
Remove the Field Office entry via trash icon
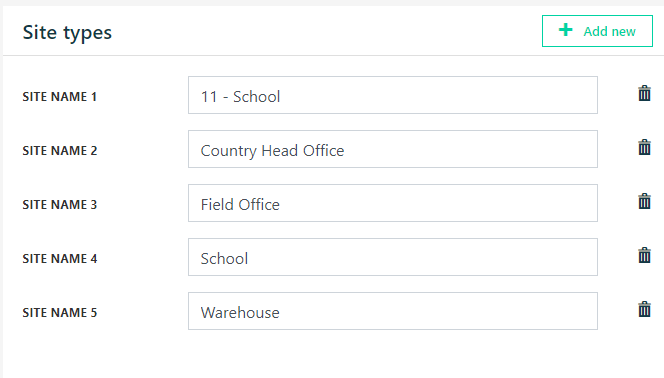pos(644,201)
